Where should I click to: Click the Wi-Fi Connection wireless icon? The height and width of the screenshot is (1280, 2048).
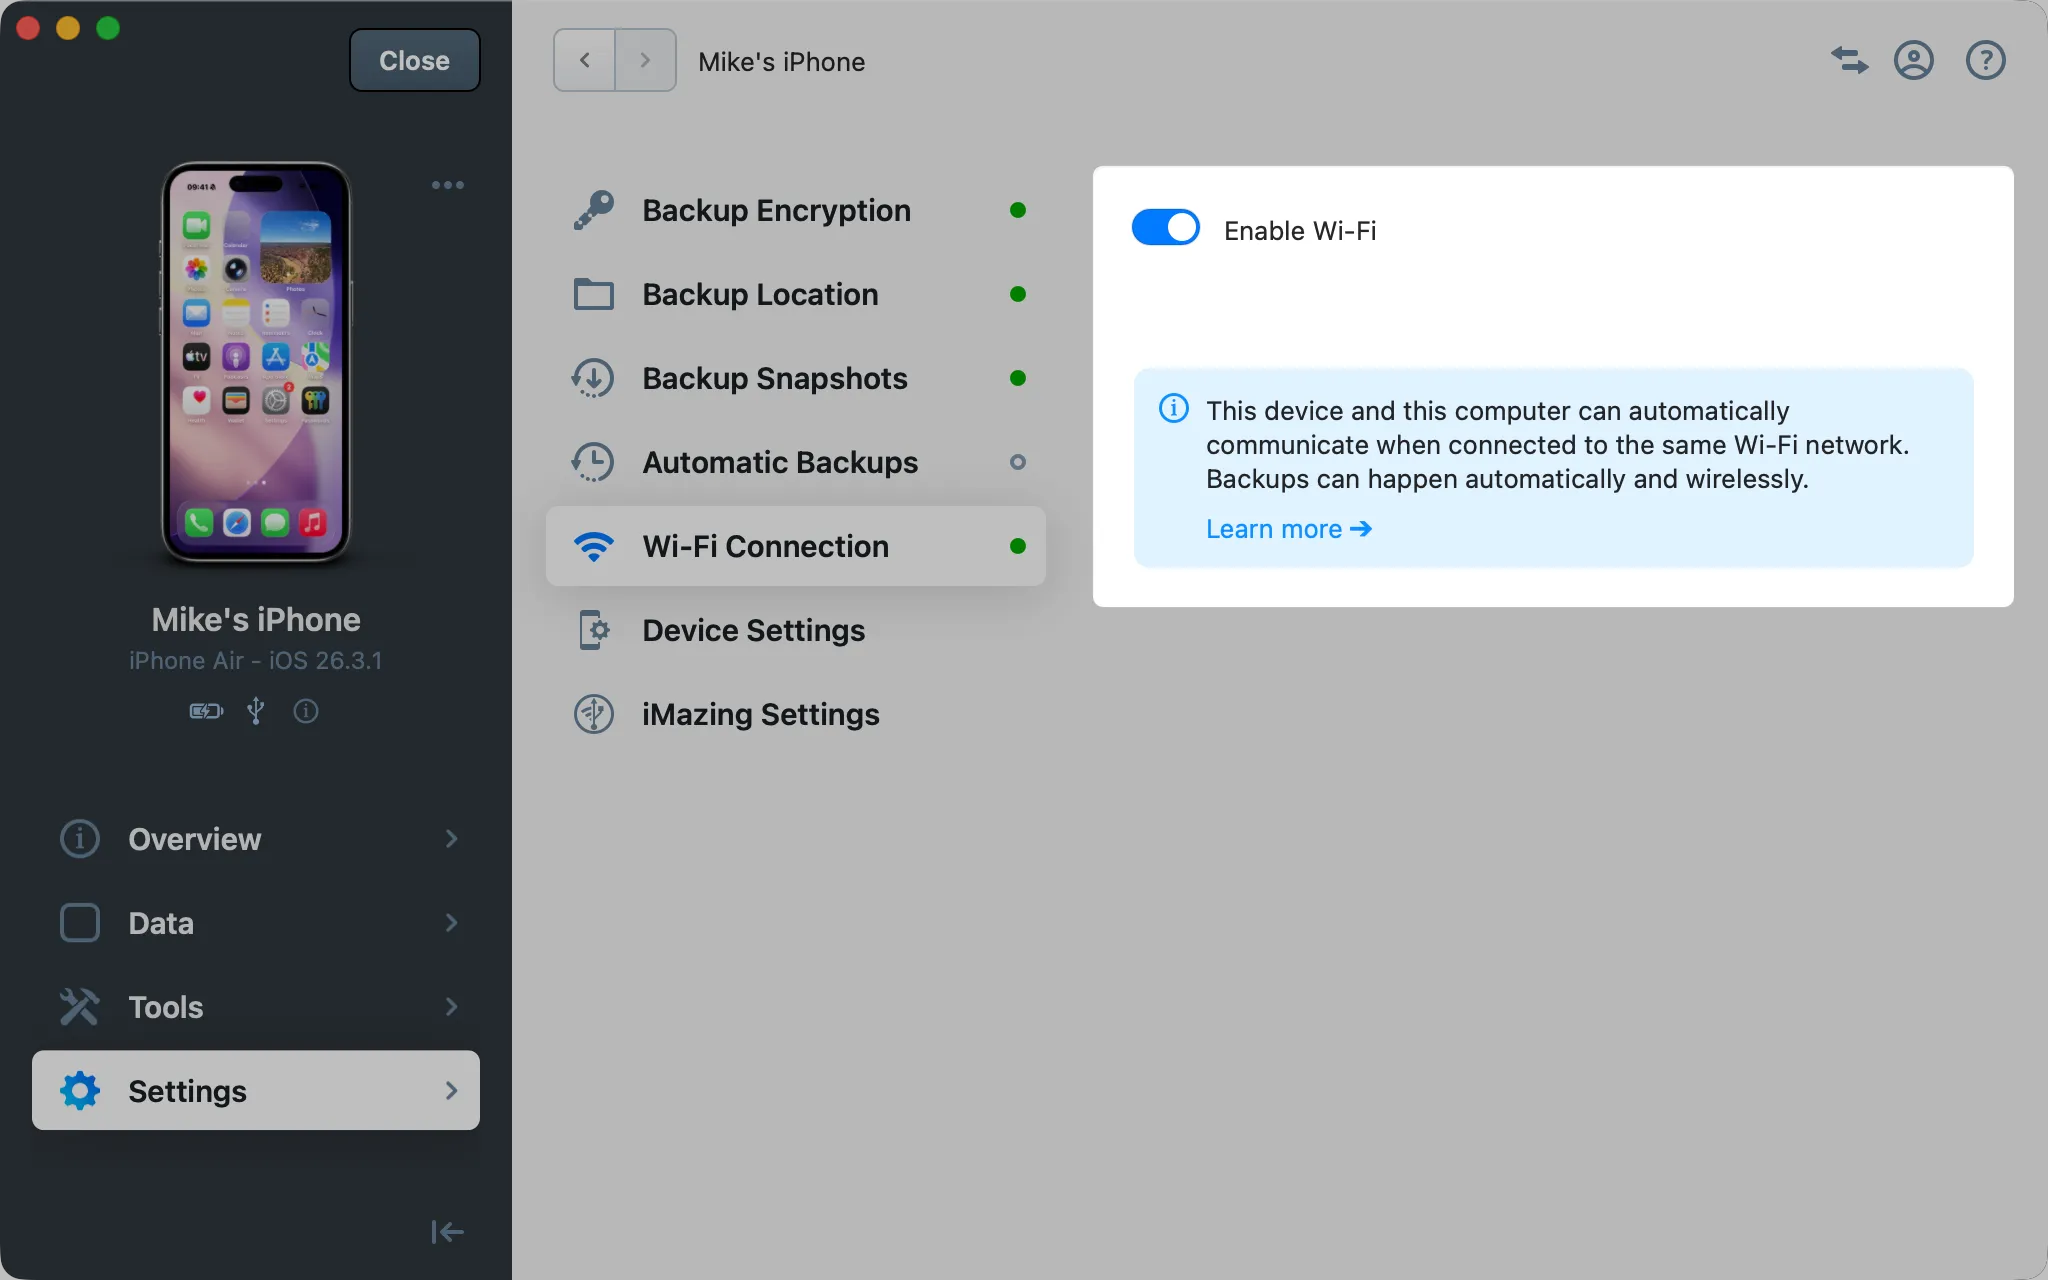(594, 546)
